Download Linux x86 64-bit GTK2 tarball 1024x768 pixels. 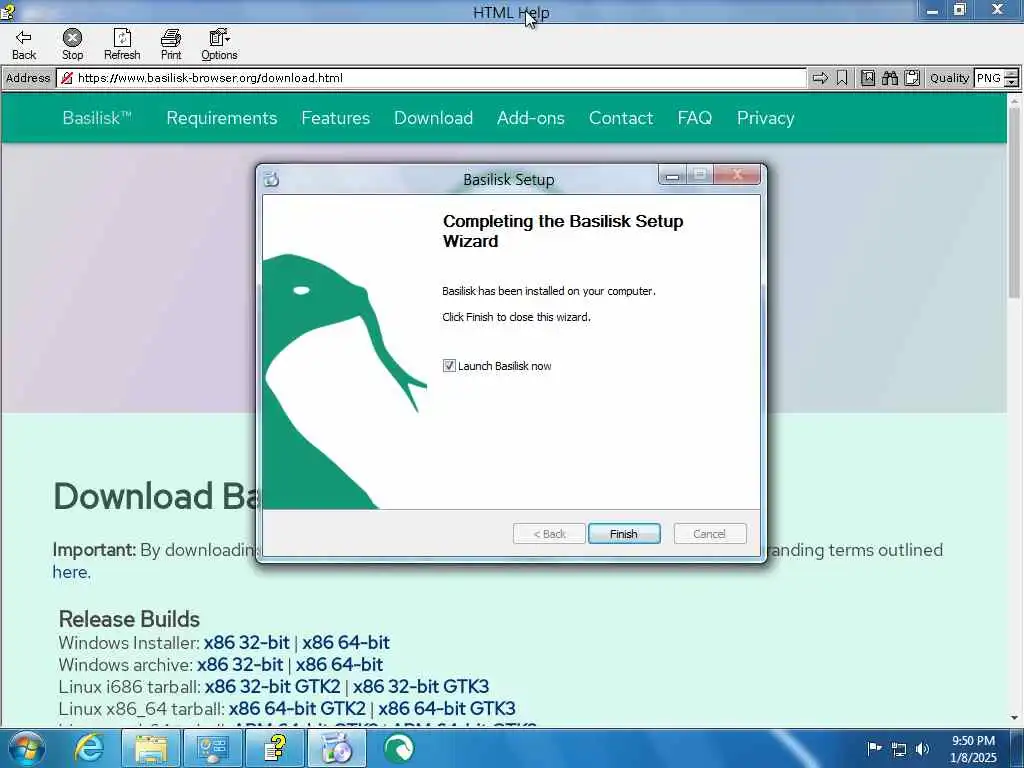click(x=297, y=709)
